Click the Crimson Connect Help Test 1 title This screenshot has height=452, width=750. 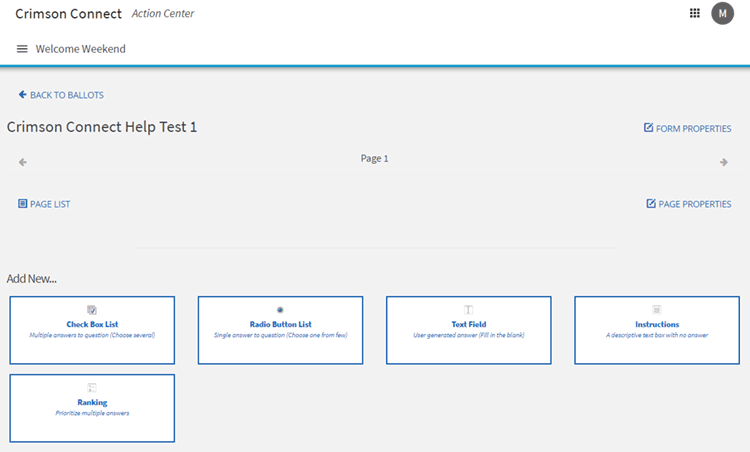point(101,127)
